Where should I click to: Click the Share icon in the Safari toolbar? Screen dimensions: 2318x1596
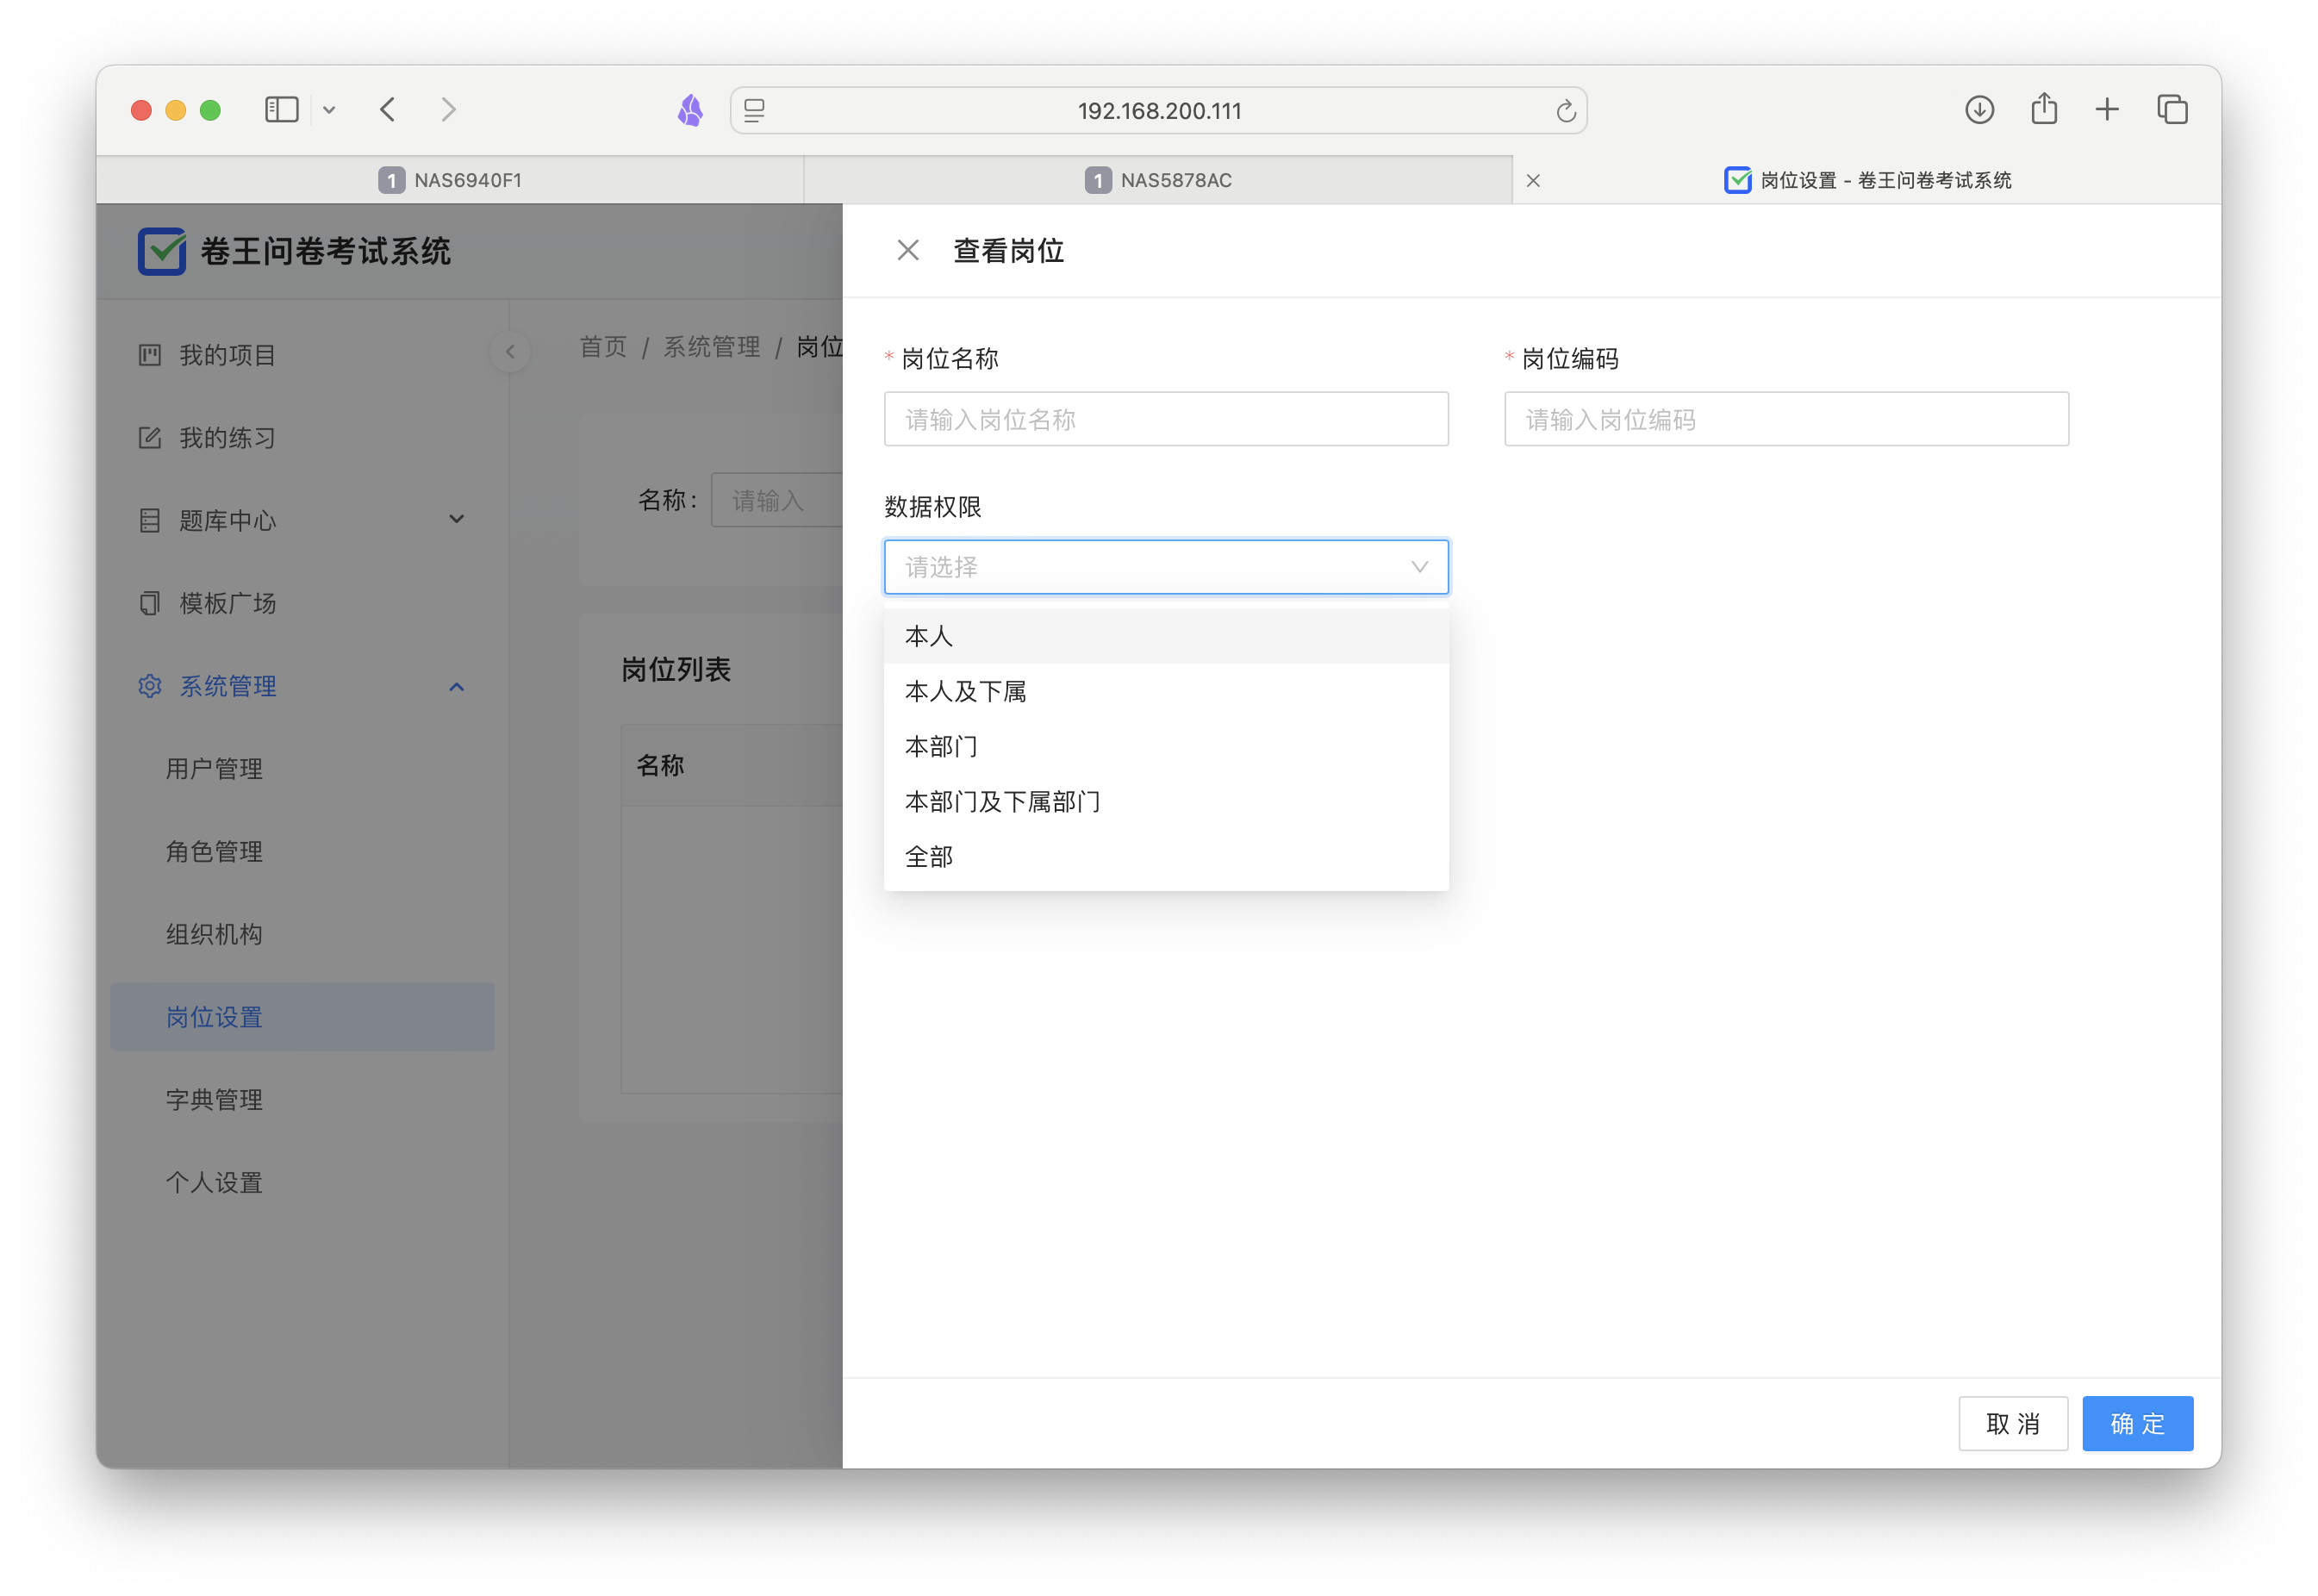(2043, 108)
